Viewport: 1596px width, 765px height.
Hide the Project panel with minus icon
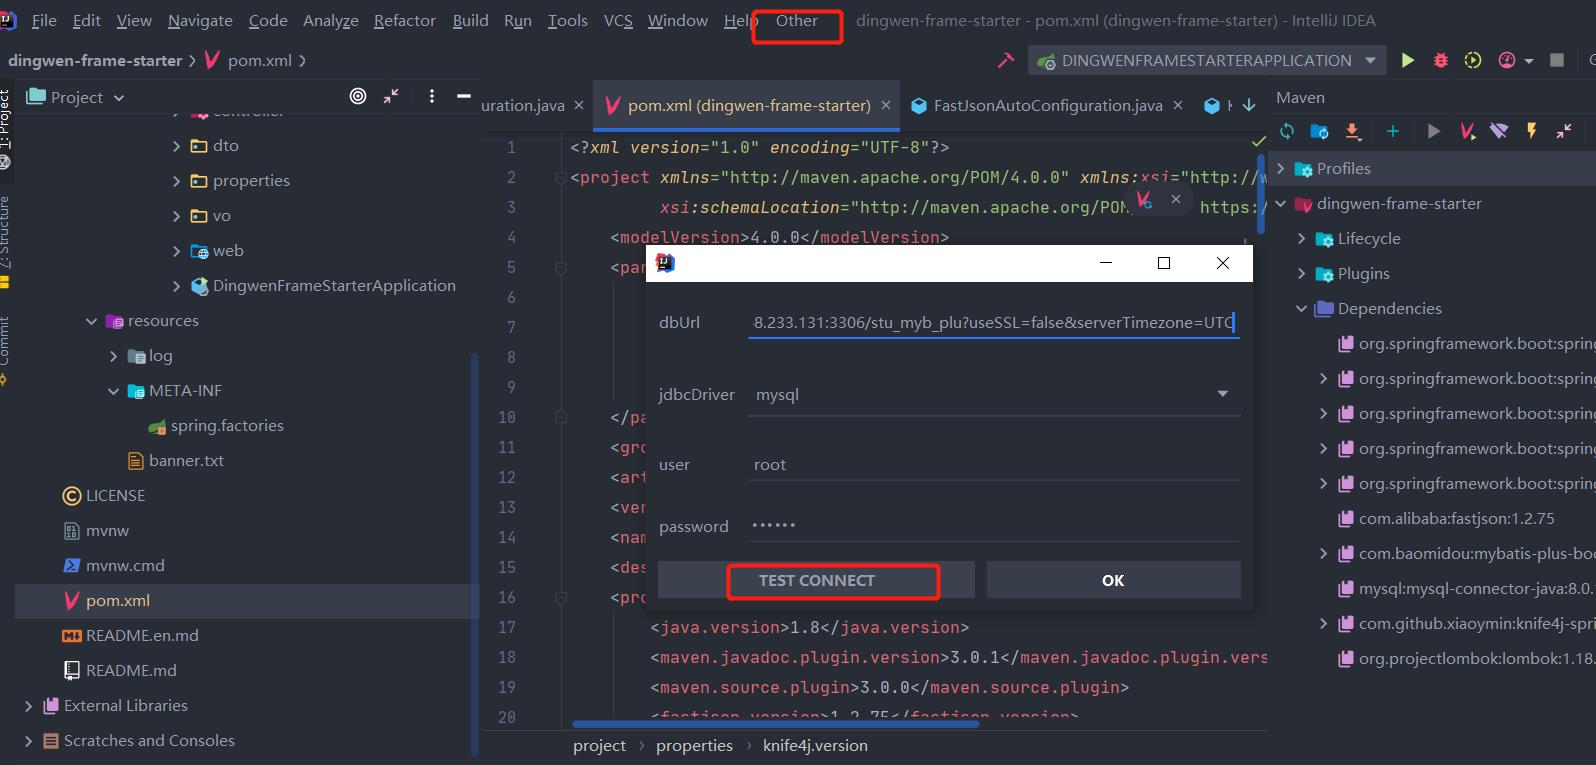coord(464,96)
